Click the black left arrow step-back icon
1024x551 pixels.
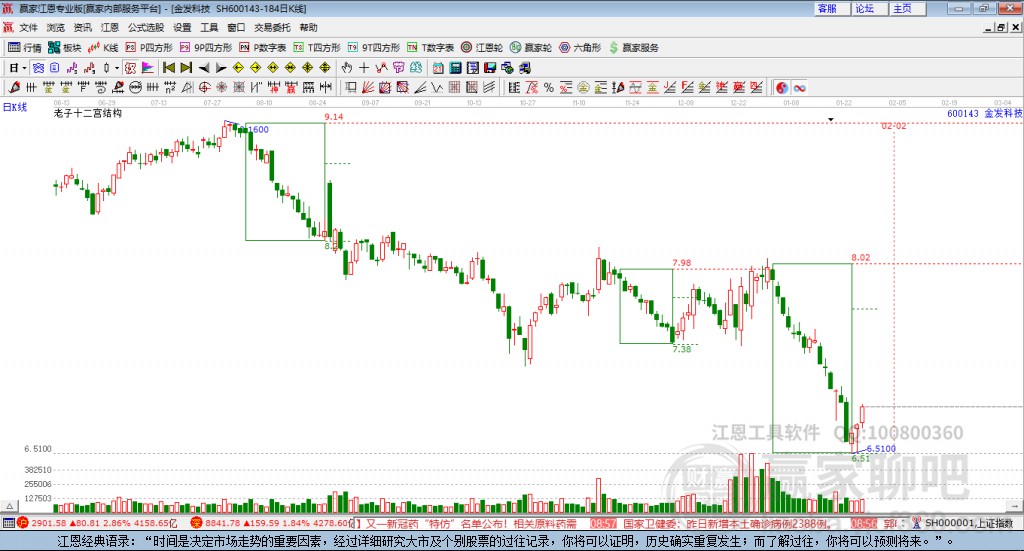coord(204,68)
